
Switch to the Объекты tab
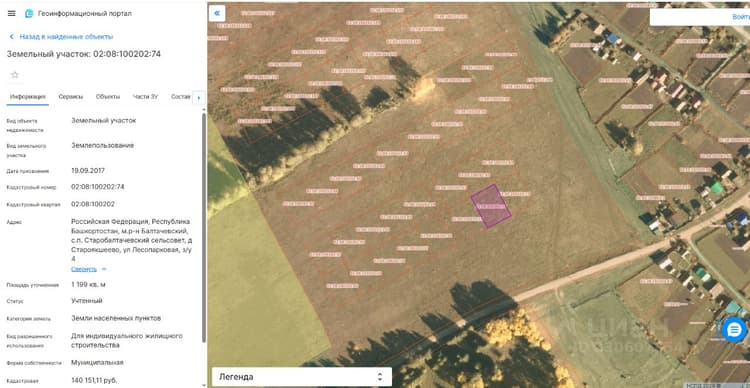click(x=108, y=97)
